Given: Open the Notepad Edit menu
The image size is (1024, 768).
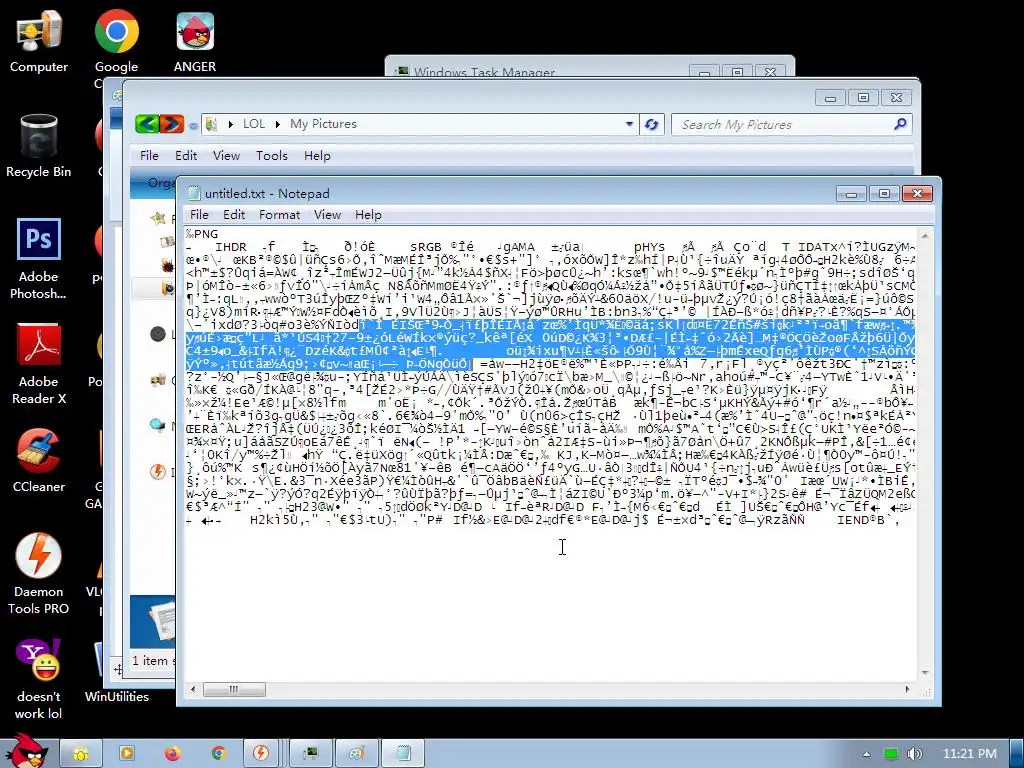Looking at the screenshot, I should point(234,215).
